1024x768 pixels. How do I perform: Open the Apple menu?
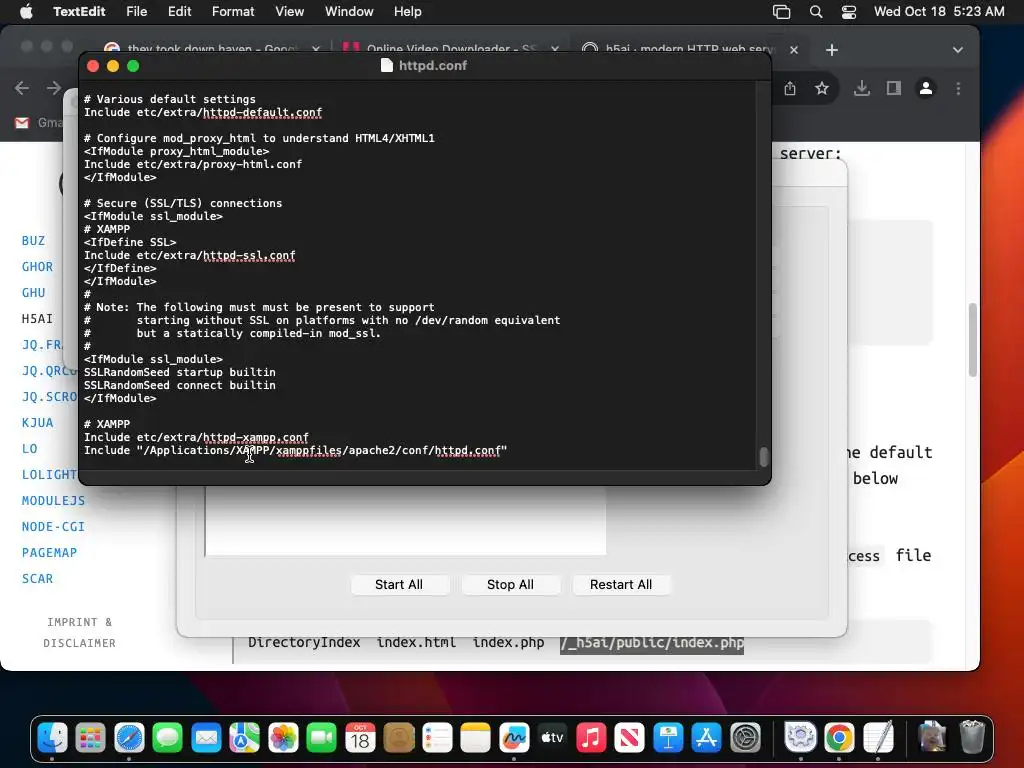click(26, 12)
